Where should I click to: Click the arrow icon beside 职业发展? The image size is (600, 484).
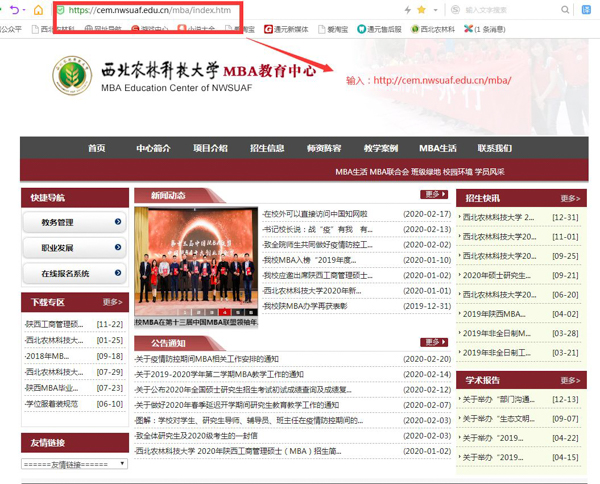(118, 248)
